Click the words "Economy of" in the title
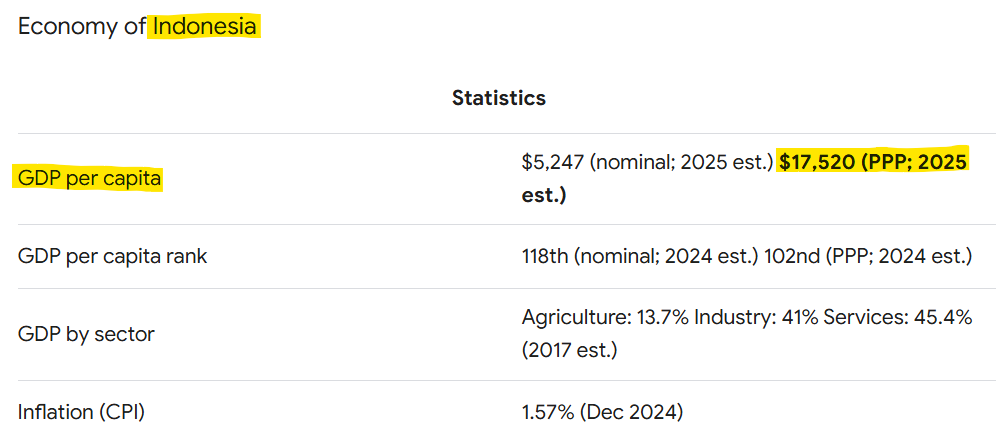This screenshot has height=442, width=1008. [x=82, y=26]
